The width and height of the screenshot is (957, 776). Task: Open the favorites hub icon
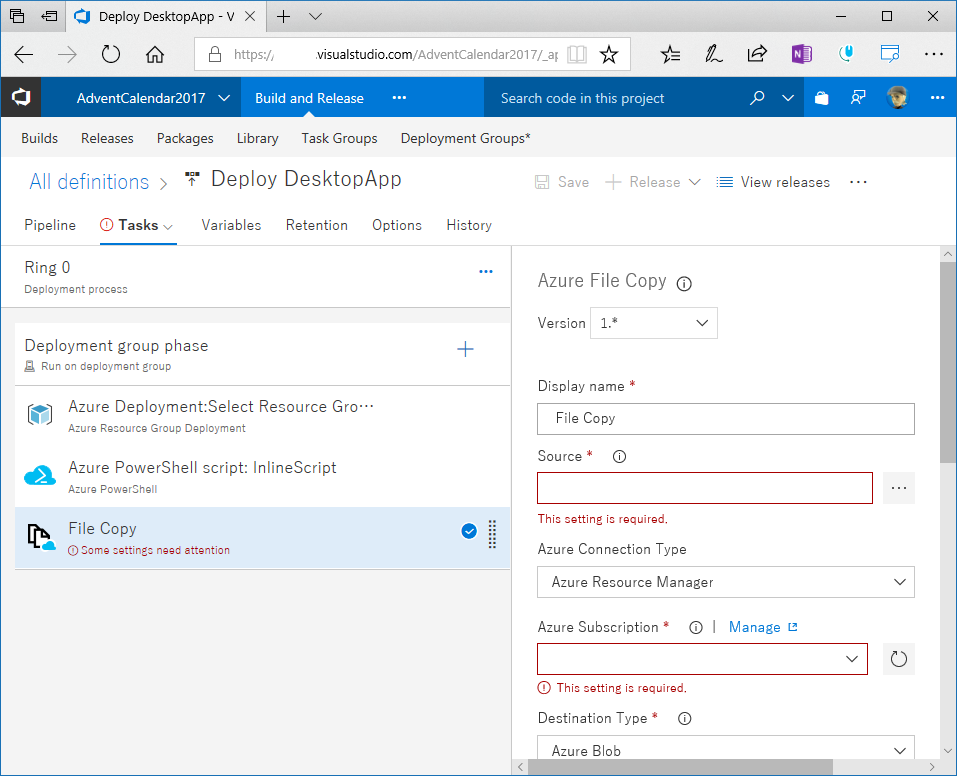click(x=670, y=55)
